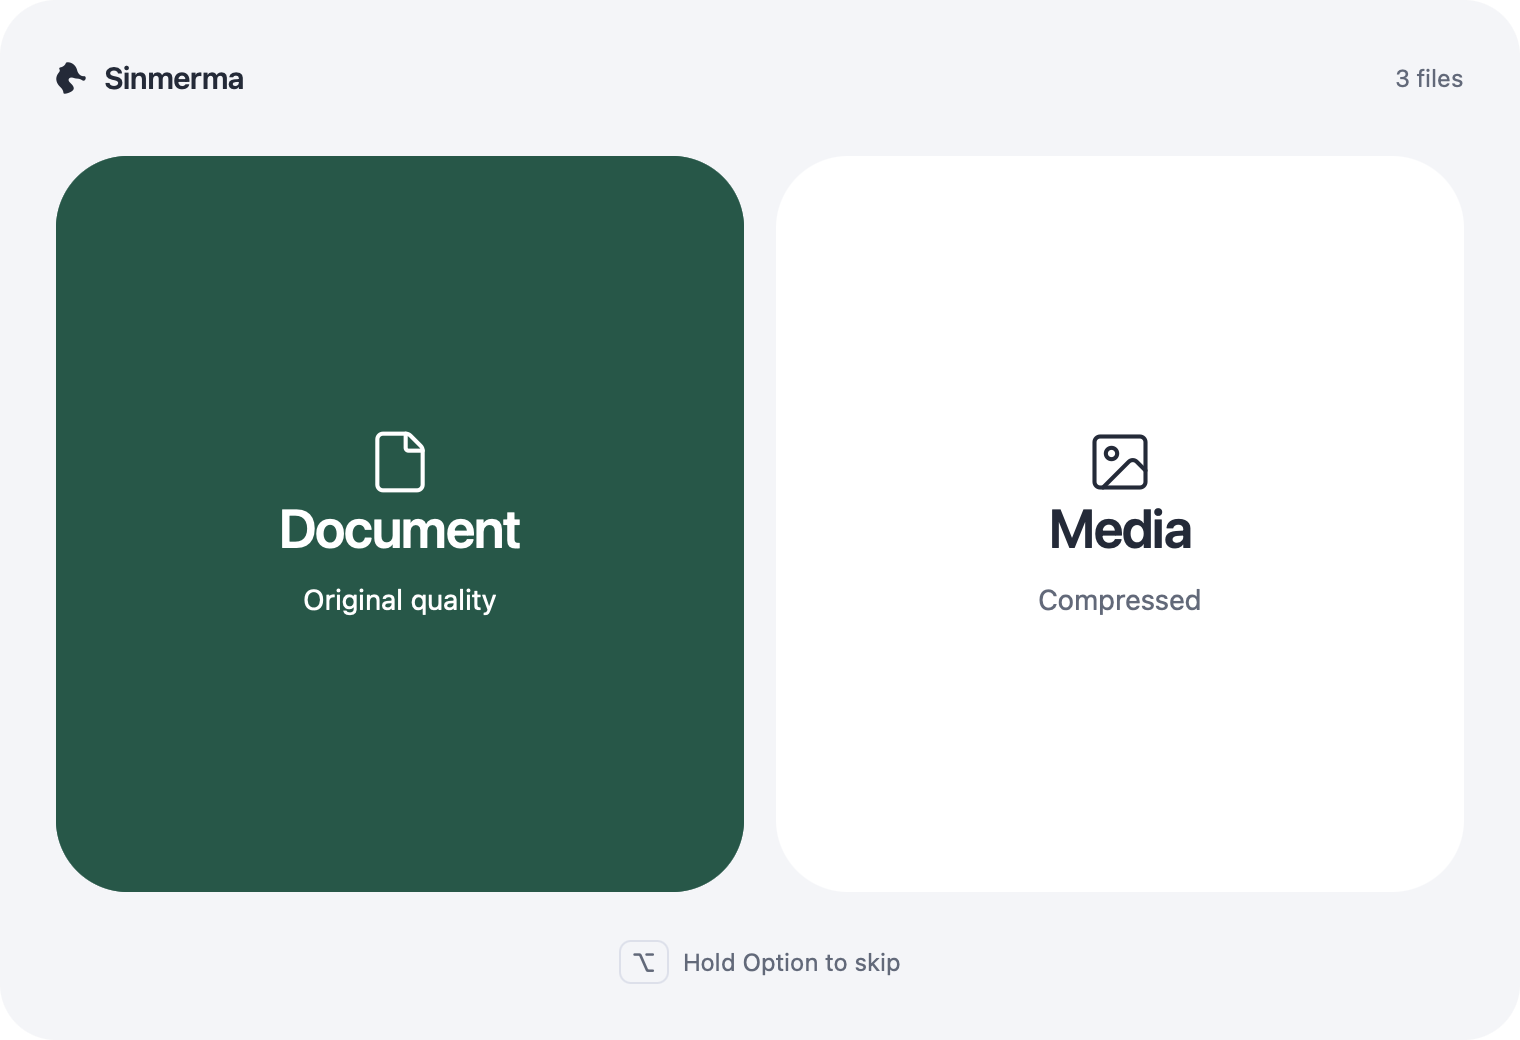Click the Option key symbol icon
Screen dimensions: 1520x1040
pyautogui.click(x=644, y=962)
